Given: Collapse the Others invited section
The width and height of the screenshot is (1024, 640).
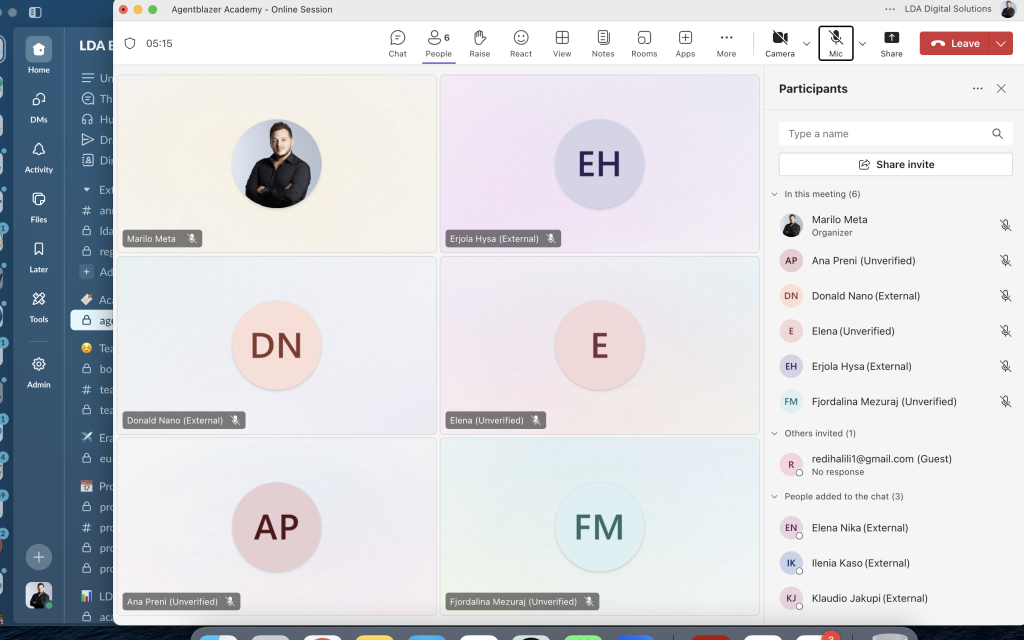Looking at the screenshot, I should click(x=774, y=434).
